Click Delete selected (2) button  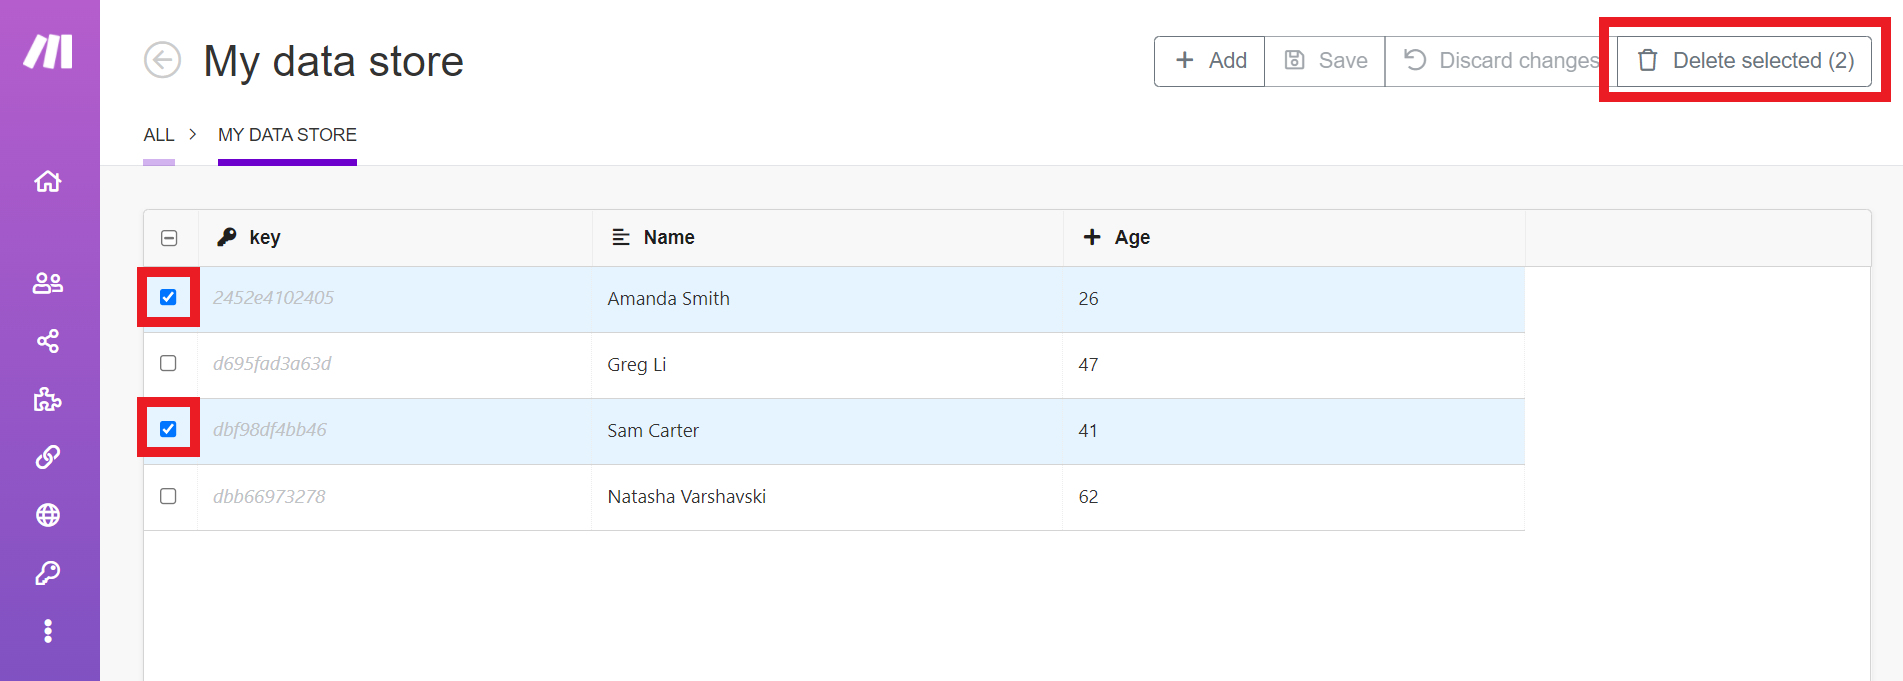(1745, 61)
